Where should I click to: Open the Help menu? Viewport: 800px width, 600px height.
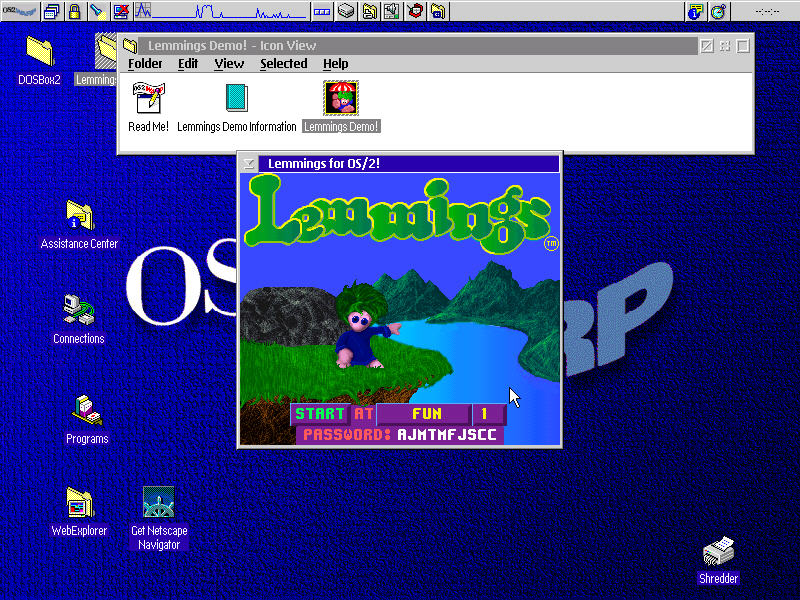tap(335, 64)
